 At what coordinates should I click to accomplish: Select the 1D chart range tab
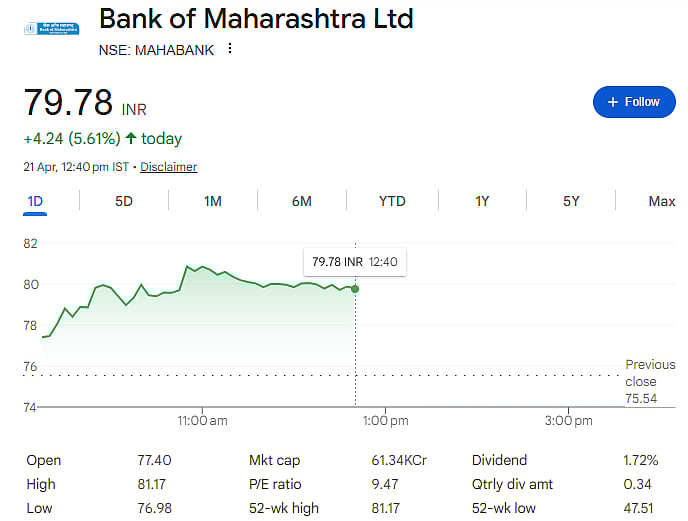pyautogui.click(x=35, y=201)
